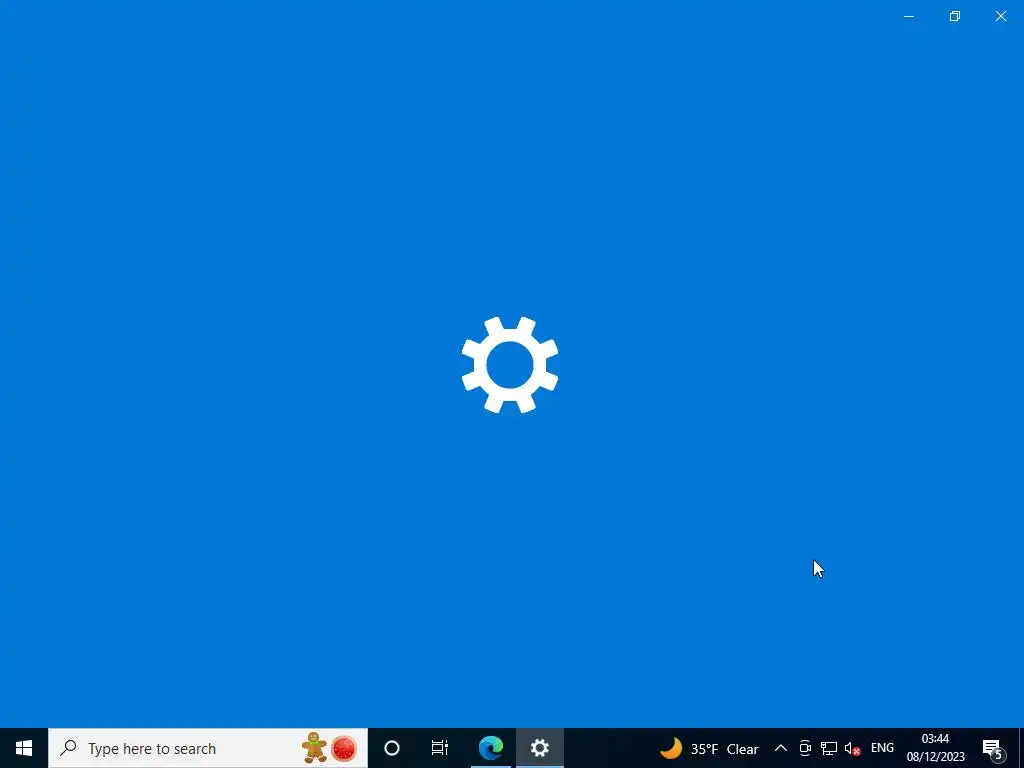Open the clock showing 03:44
The width and height of the screenshot is (1024, 768).
point(935,748)
